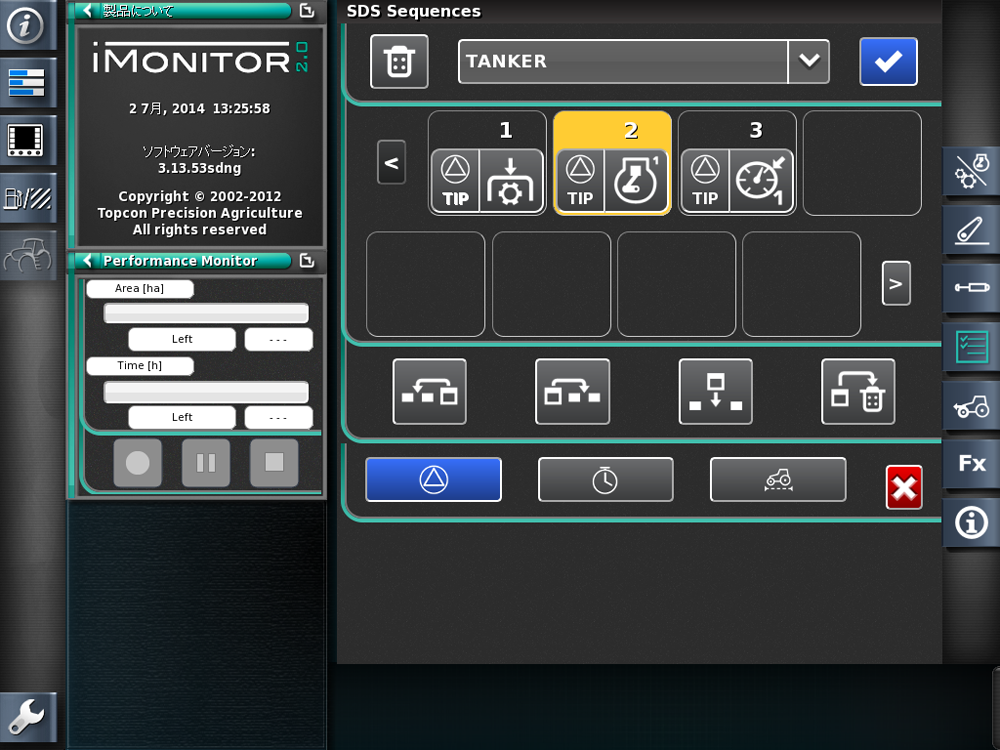Click the Left label under Area
The image size is (1000, 750).
coord(182,339)
